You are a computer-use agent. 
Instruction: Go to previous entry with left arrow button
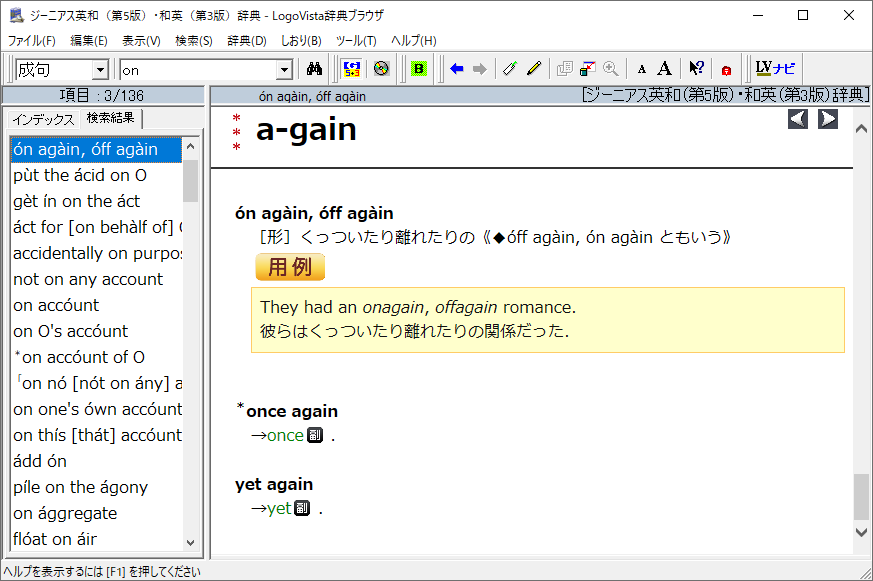[798, 119]
